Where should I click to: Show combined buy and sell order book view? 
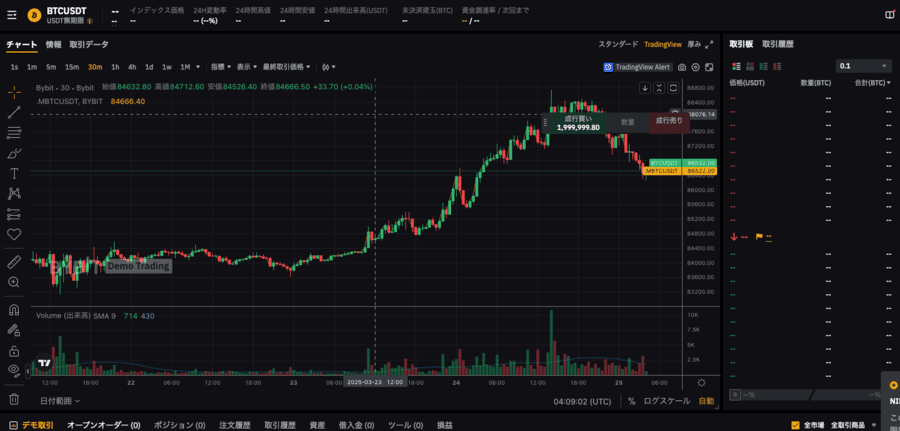[x=736, y=67]
